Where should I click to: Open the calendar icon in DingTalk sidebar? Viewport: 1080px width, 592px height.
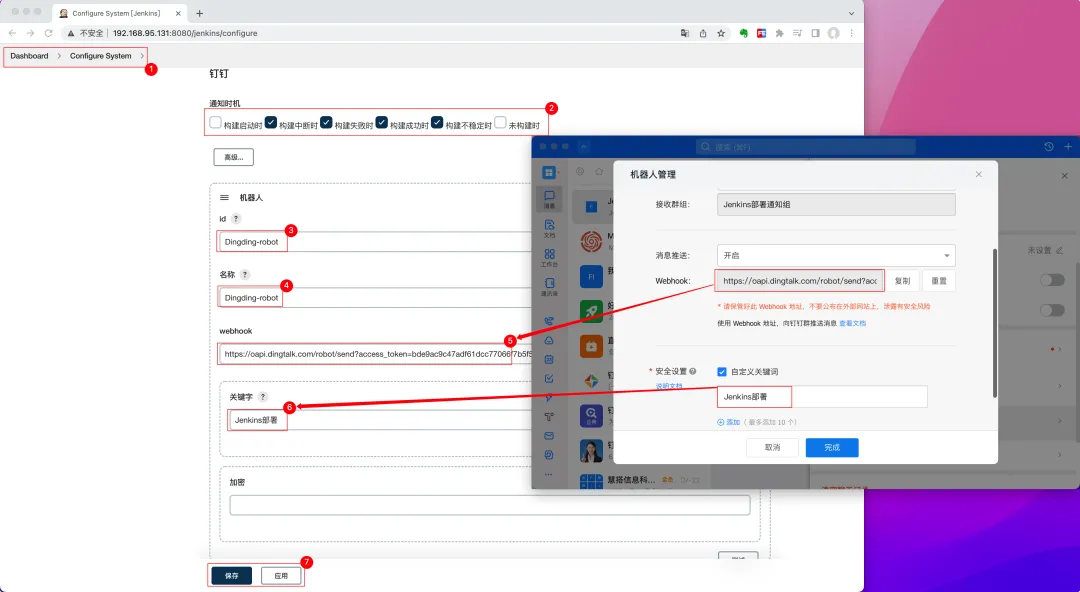549,359
